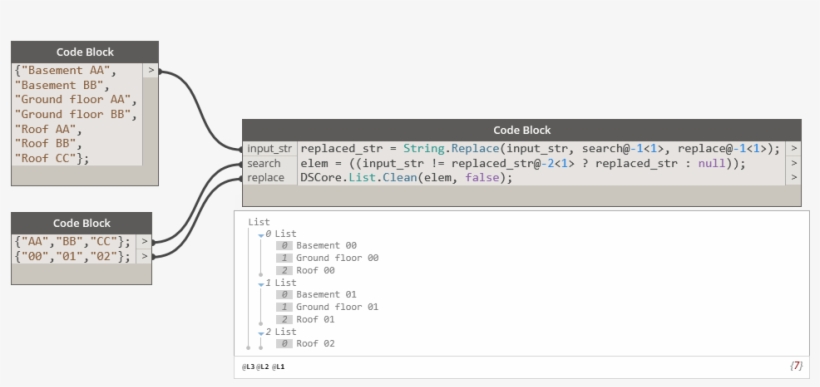820x387 pixels.
Task: Click the DSCore.List.Clean code line
Action: (406, 178)
